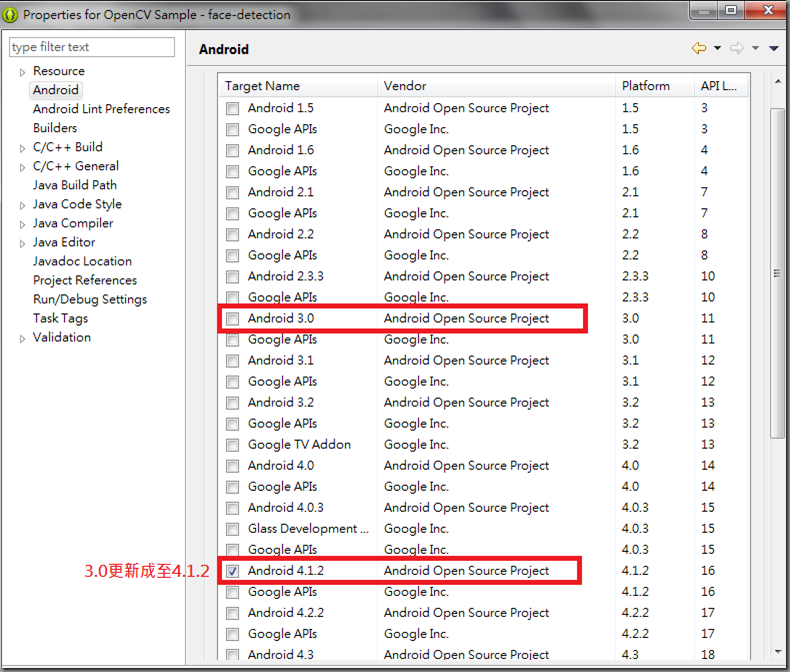This screenshot has width=790, height=672.
Task: Click the Vendor column header
Action: click(496, 86)
